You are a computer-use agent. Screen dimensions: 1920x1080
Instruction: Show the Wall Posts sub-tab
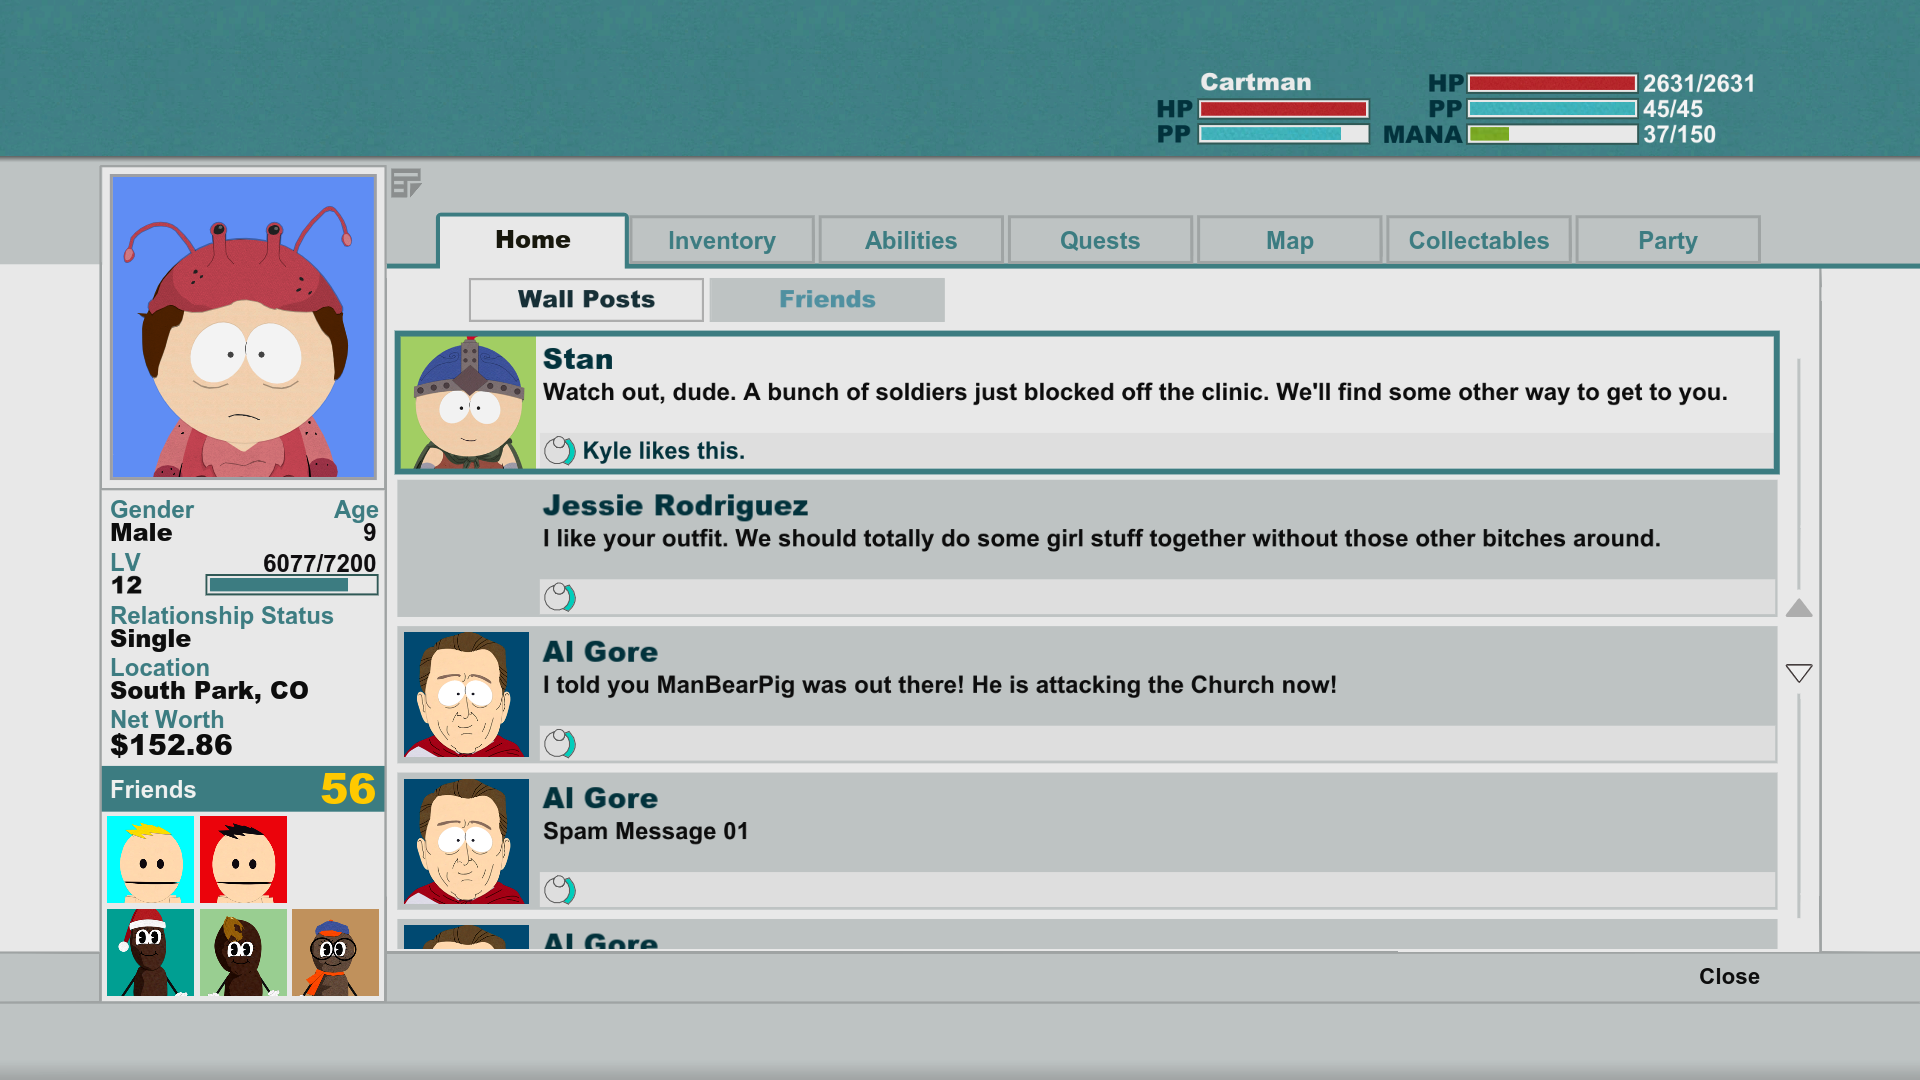(586, 299)
